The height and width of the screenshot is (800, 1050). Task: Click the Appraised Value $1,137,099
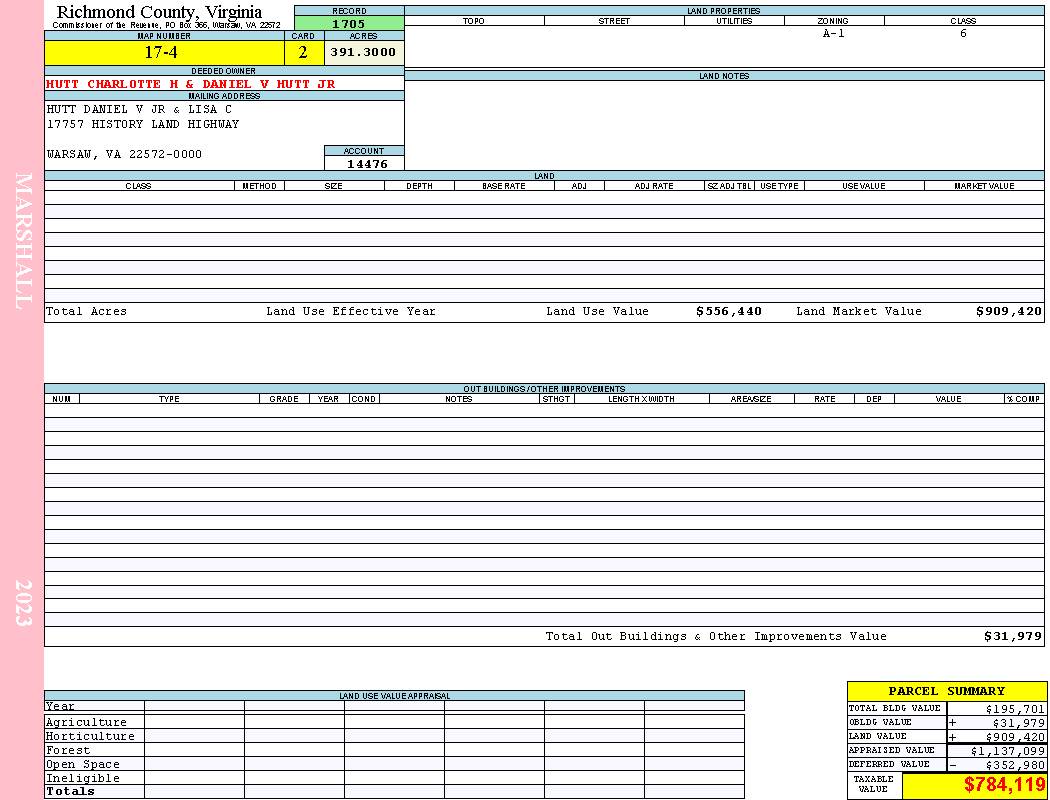click(x=1007, y=751)
